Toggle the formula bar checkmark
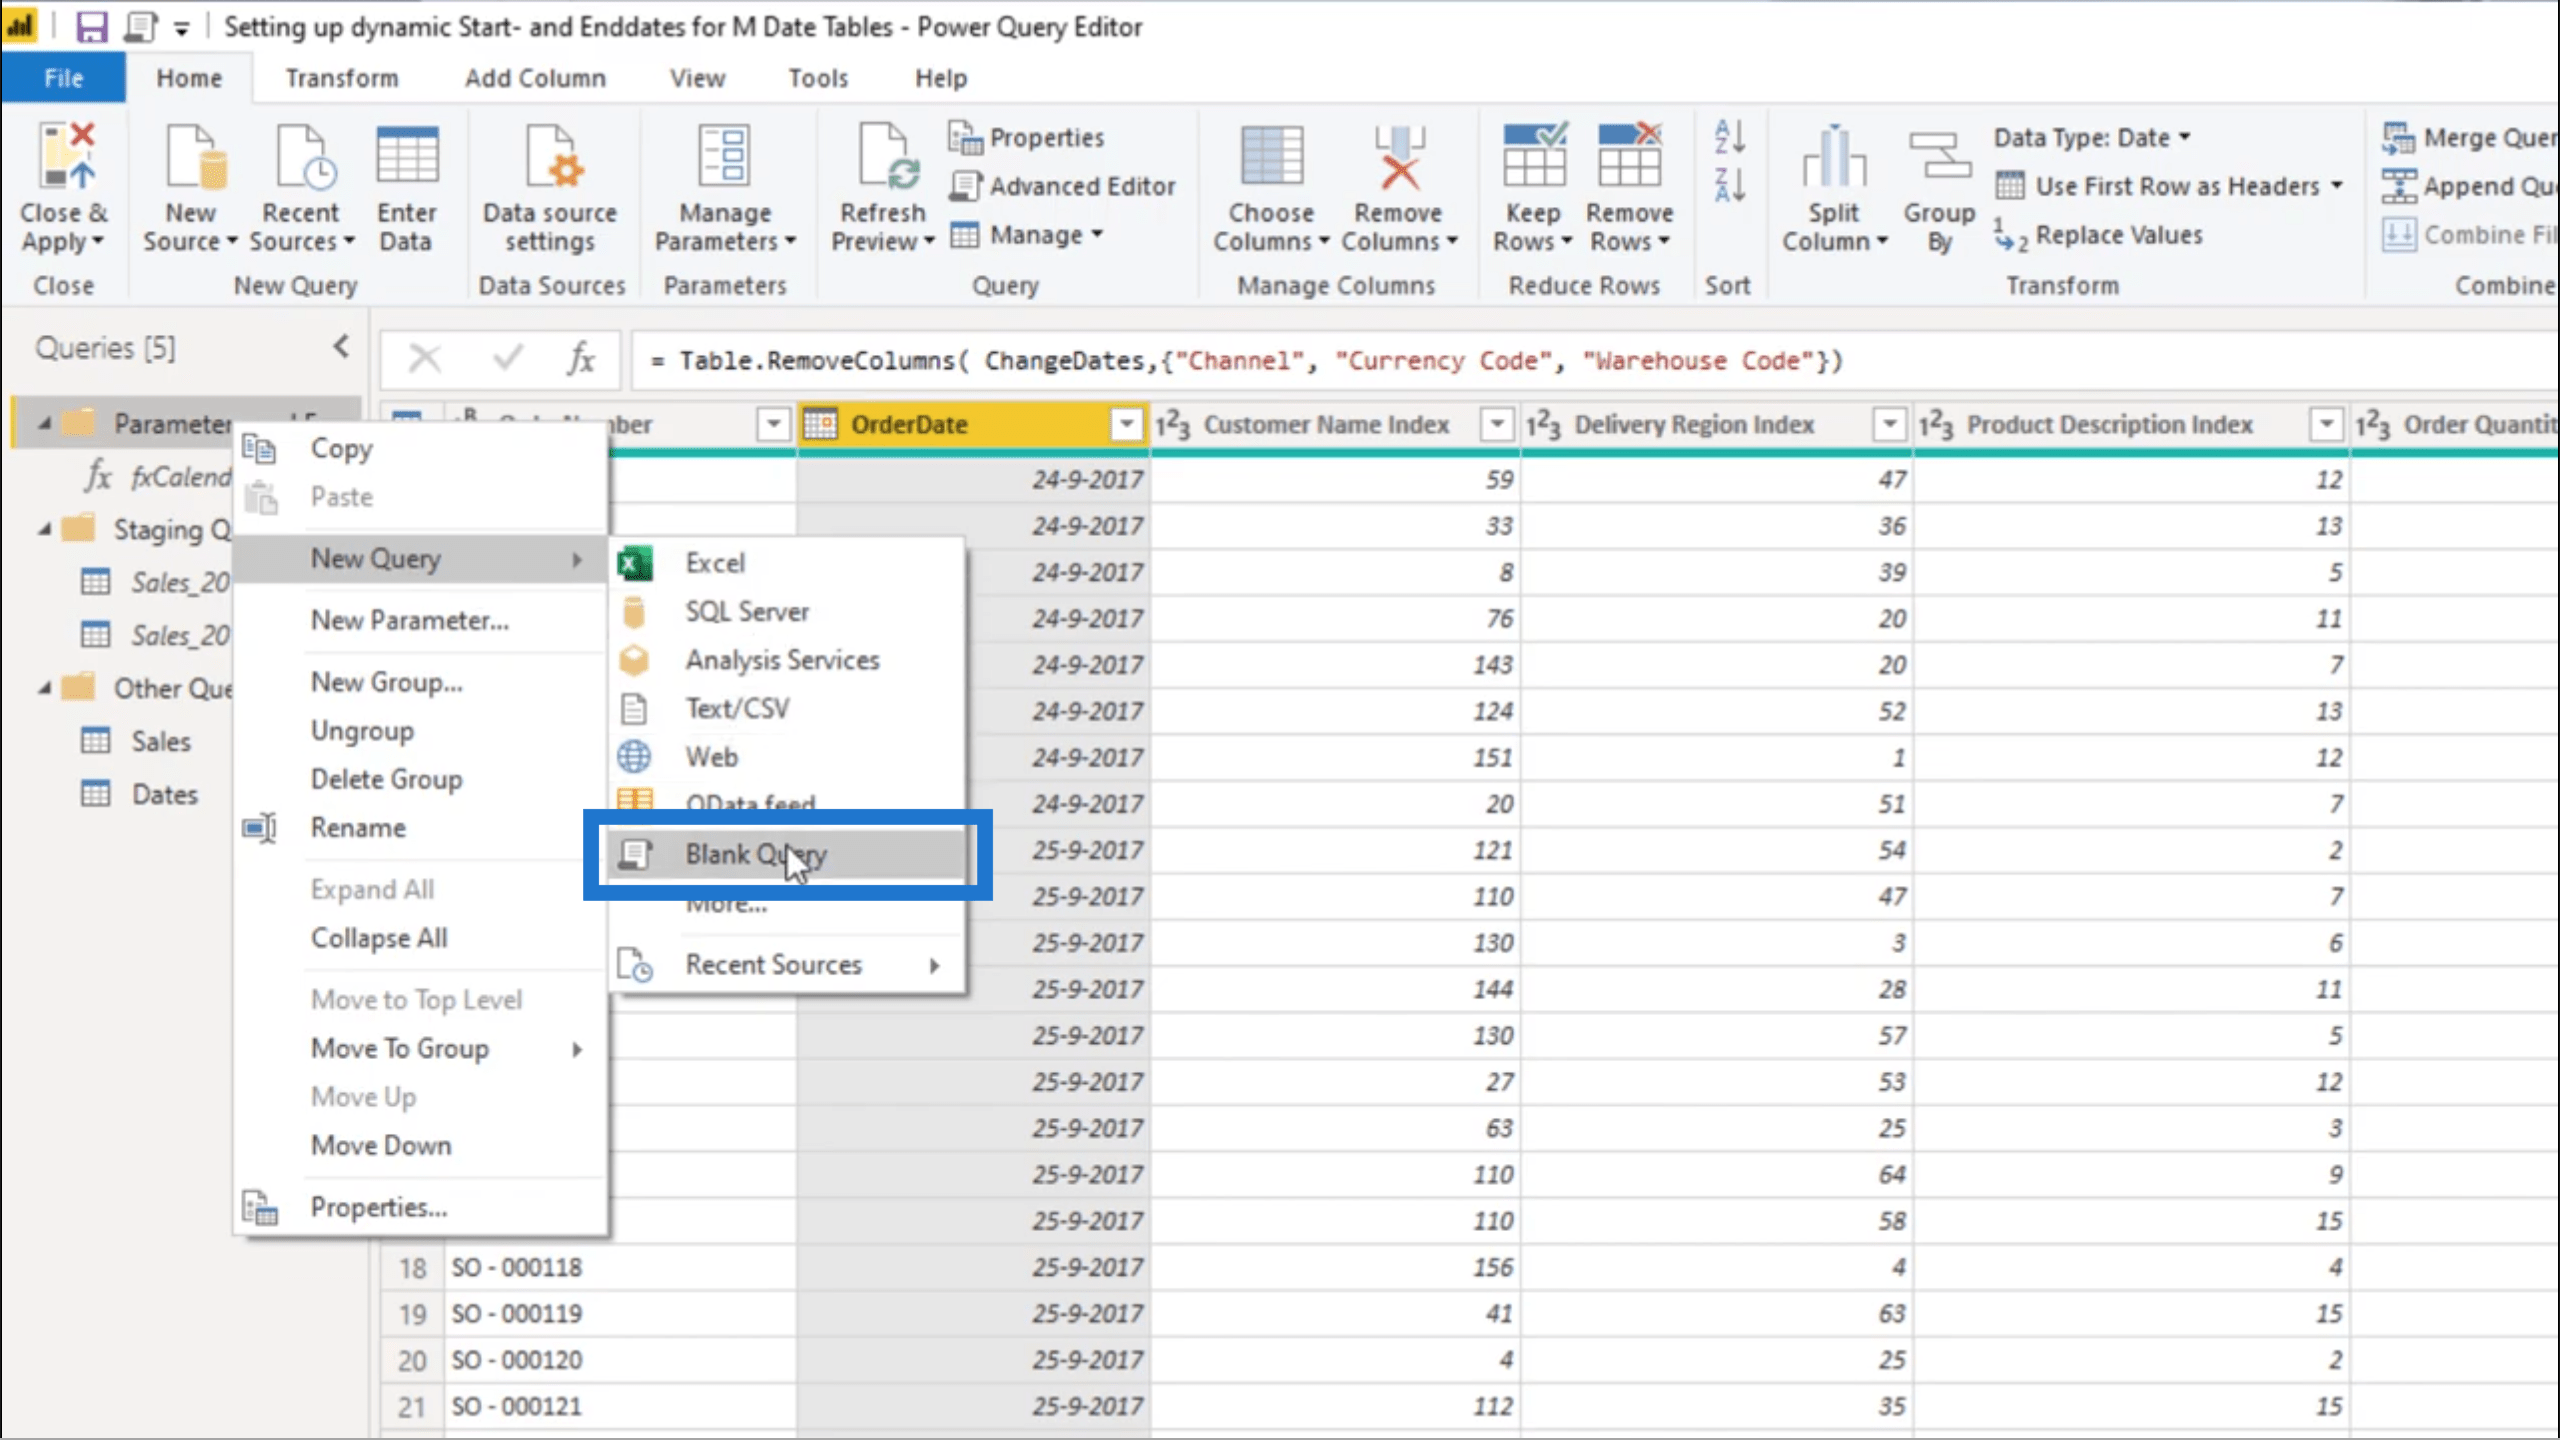Screen dimensions: 2560x1440 508,359
